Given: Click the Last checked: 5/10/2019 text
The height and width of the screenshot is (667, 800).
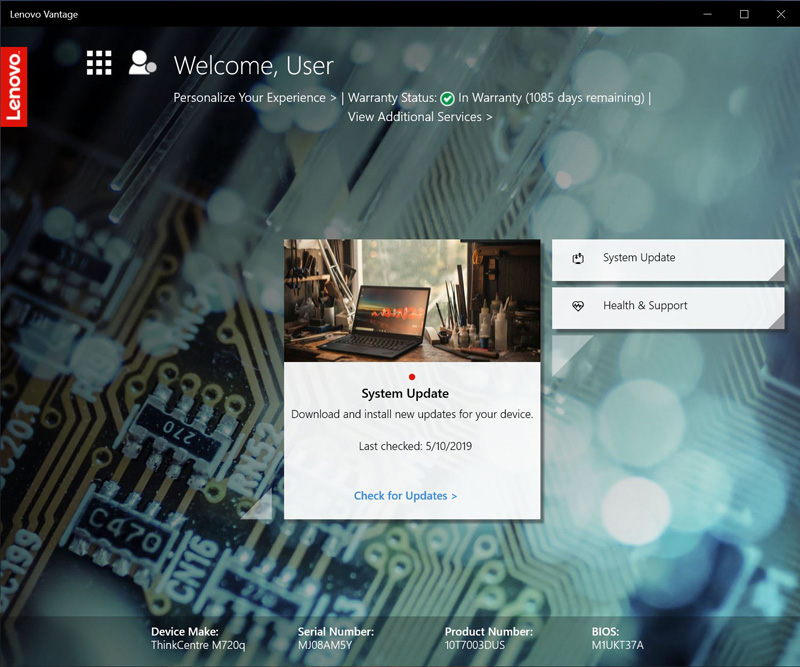Looking at the screenshot, I should [x=415, y=446].
